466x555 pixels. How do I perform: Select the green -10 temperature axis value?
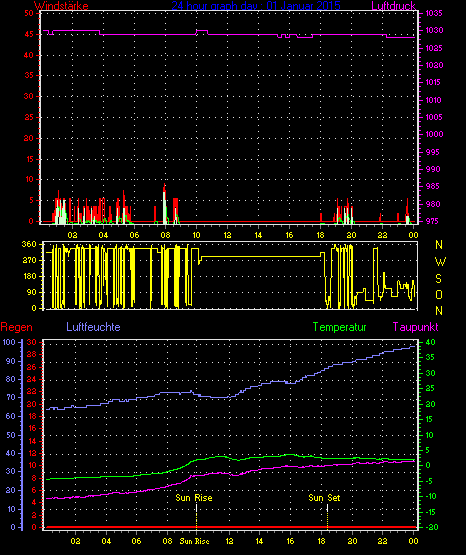[429, 496]
